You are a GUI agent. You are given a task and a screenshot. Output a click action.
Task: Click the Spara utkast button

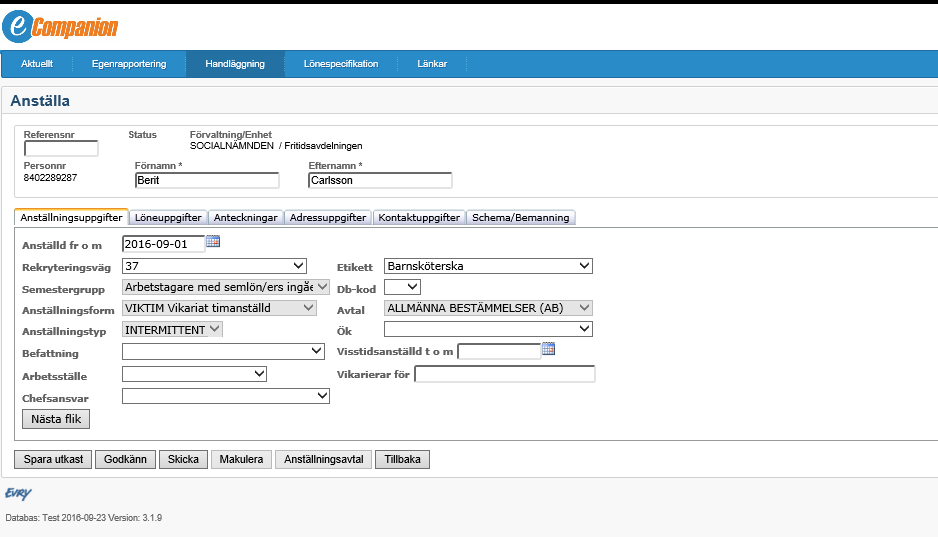(52, 460)
